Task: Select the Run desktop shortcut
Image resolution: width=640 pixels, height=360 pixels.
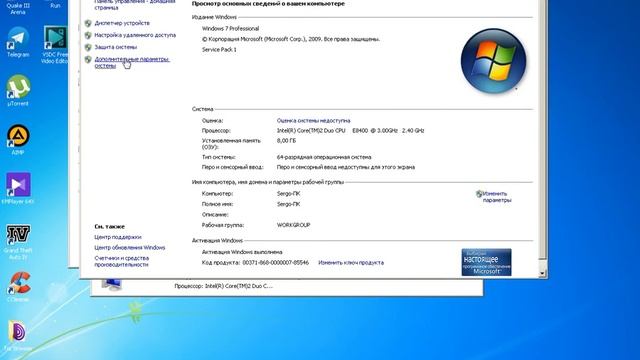Action: (x=56, y=5)
